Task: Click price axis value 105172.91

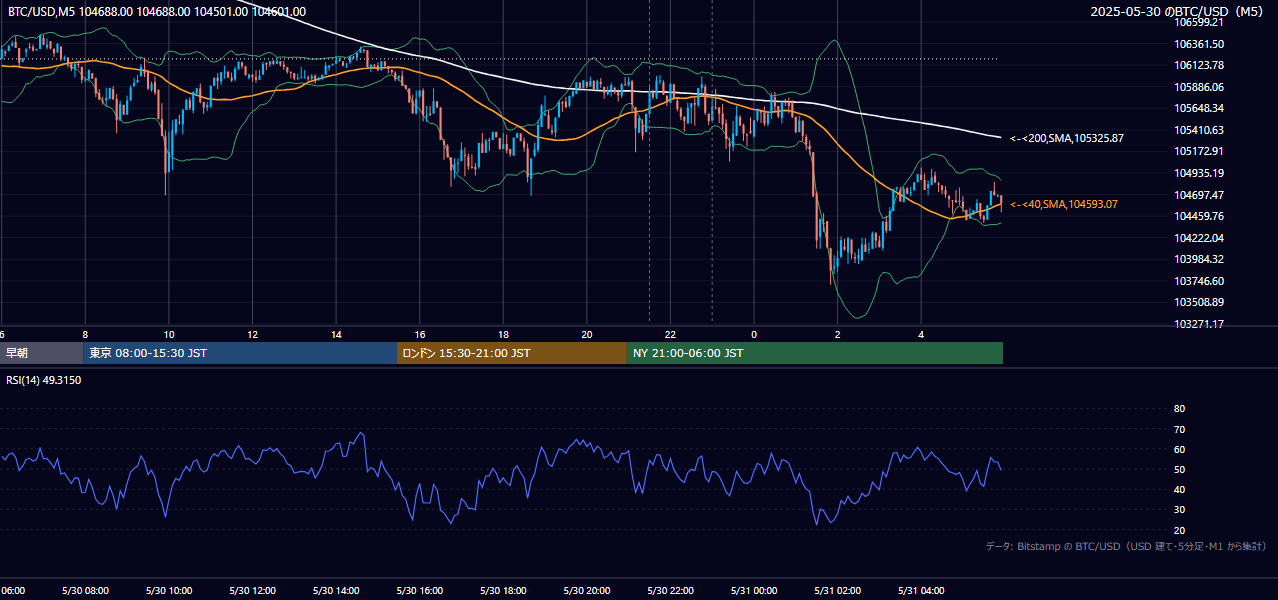Action: (1198, 151)
